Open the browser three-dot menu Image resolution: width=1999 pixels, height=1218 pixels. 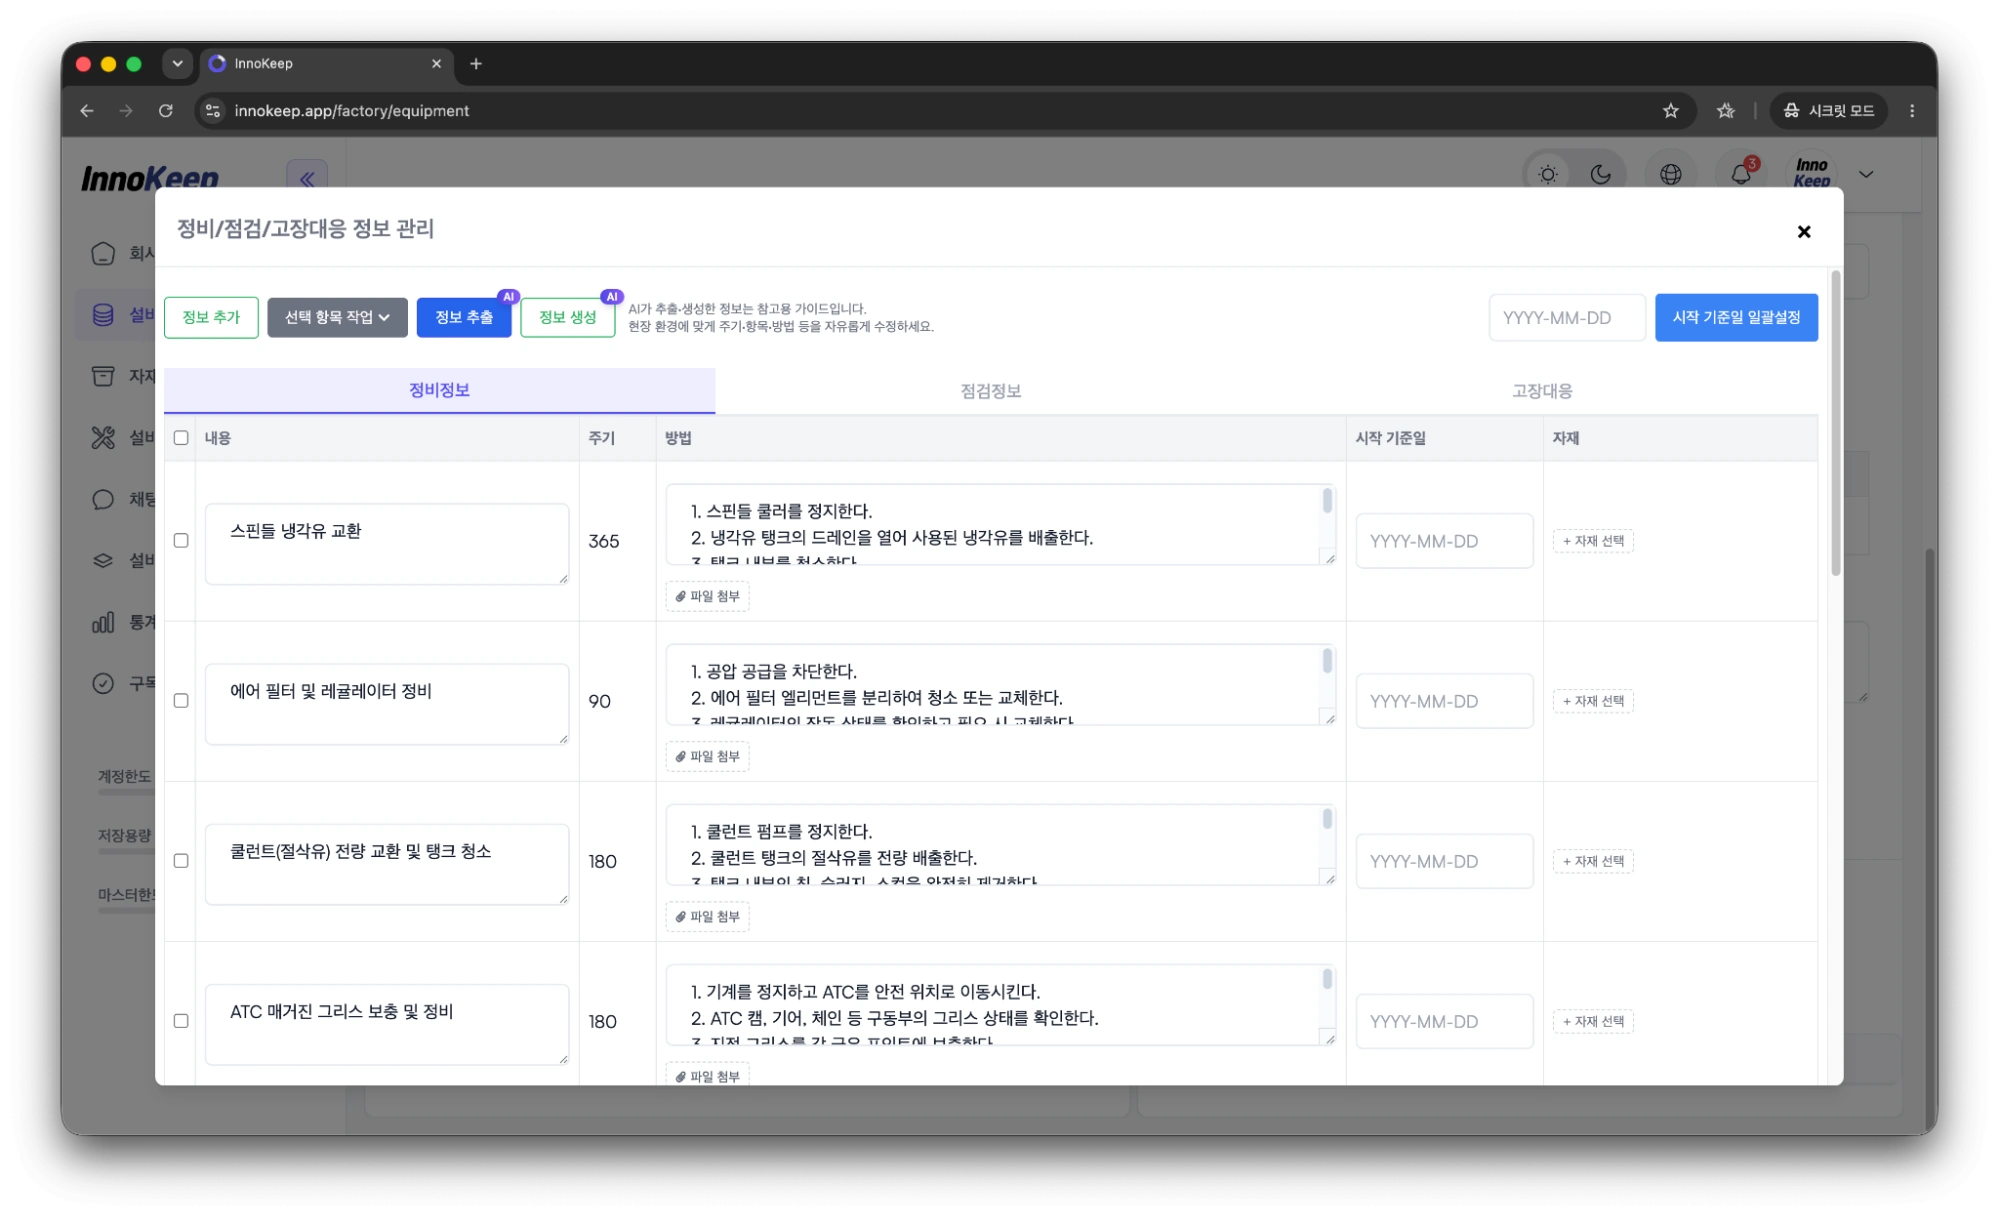click(x=1912, y=111)
